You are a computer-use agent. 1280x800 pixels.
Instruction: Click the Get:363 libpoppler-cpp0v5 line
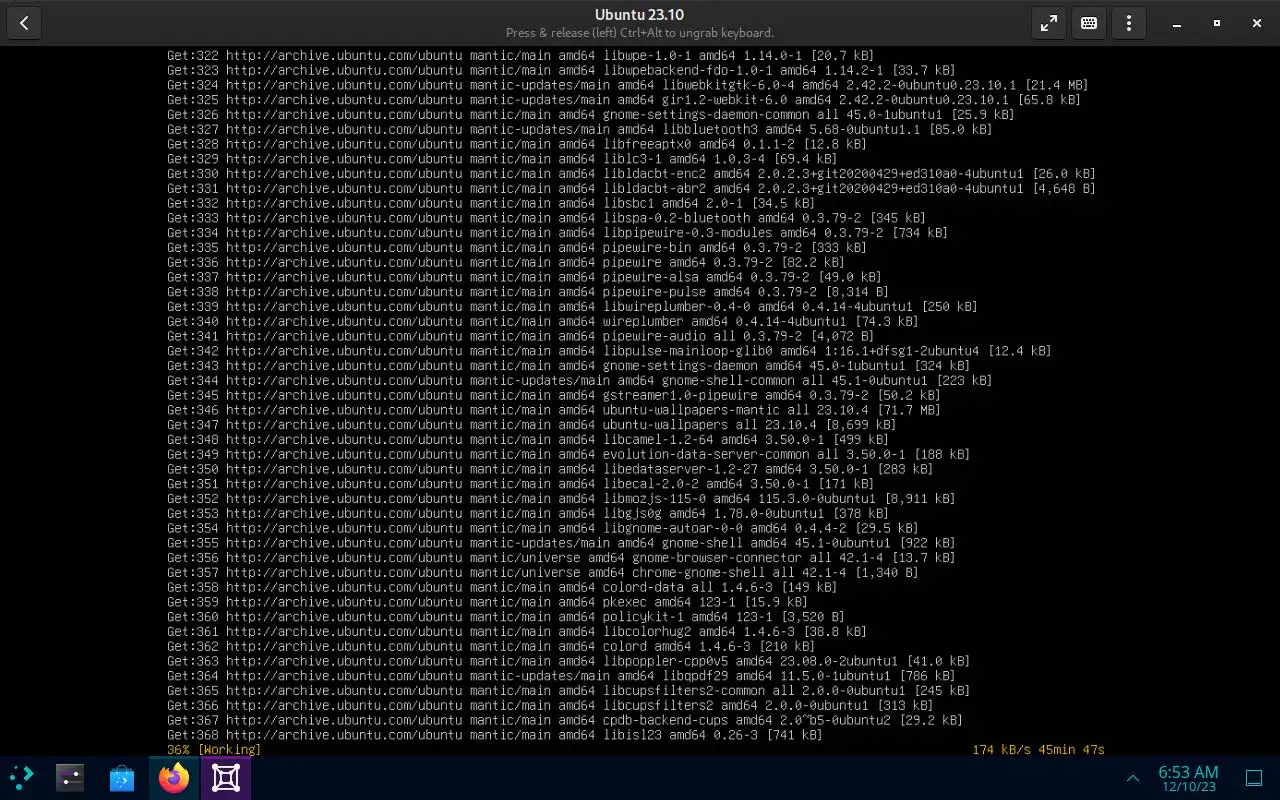coord(568,661)
